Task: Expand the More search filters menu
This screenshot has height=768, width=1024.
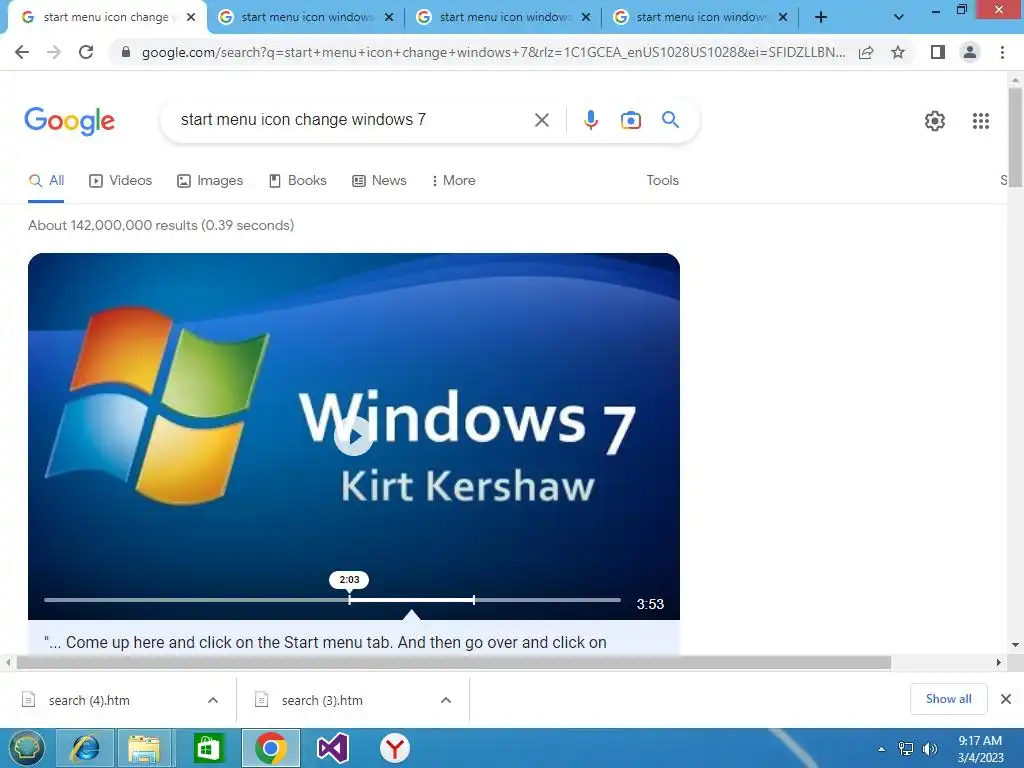Action: pyautogui.click(x=454, y=180)
